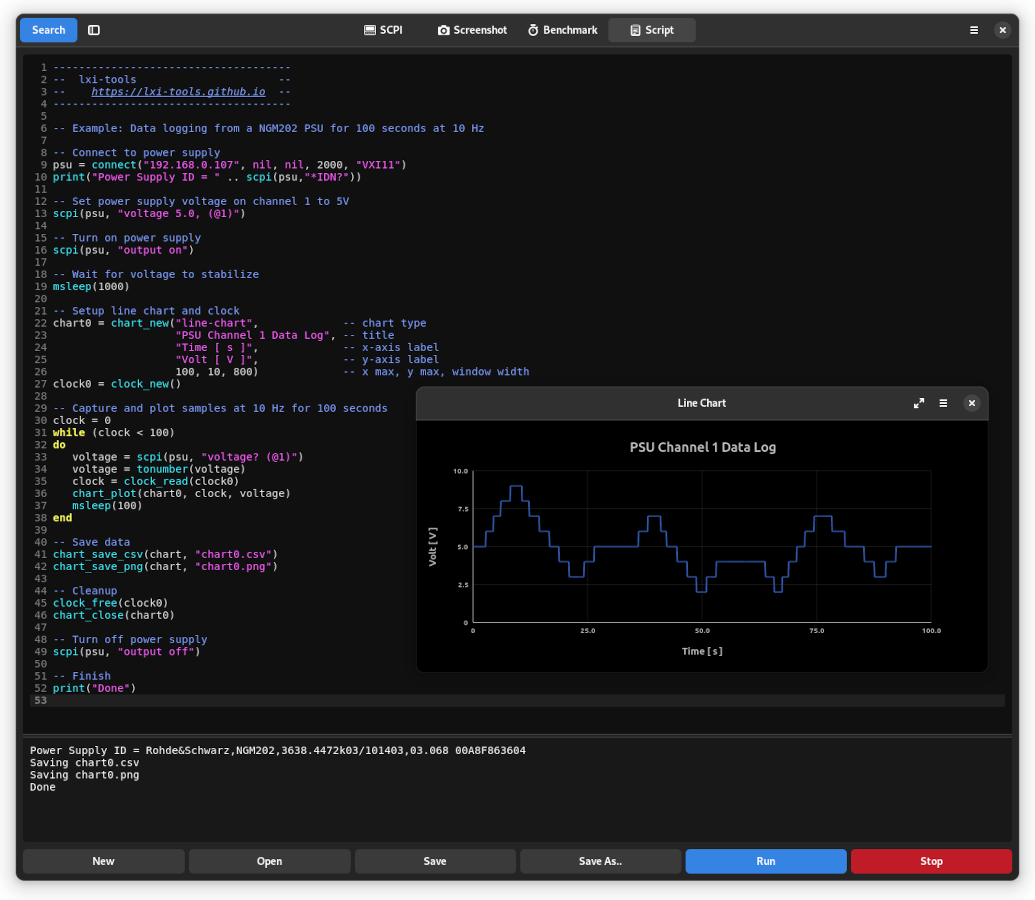The image size is (1035, 900).
Task: Close the main application window
Action: pyautogui.click(x=1002, y=30)
